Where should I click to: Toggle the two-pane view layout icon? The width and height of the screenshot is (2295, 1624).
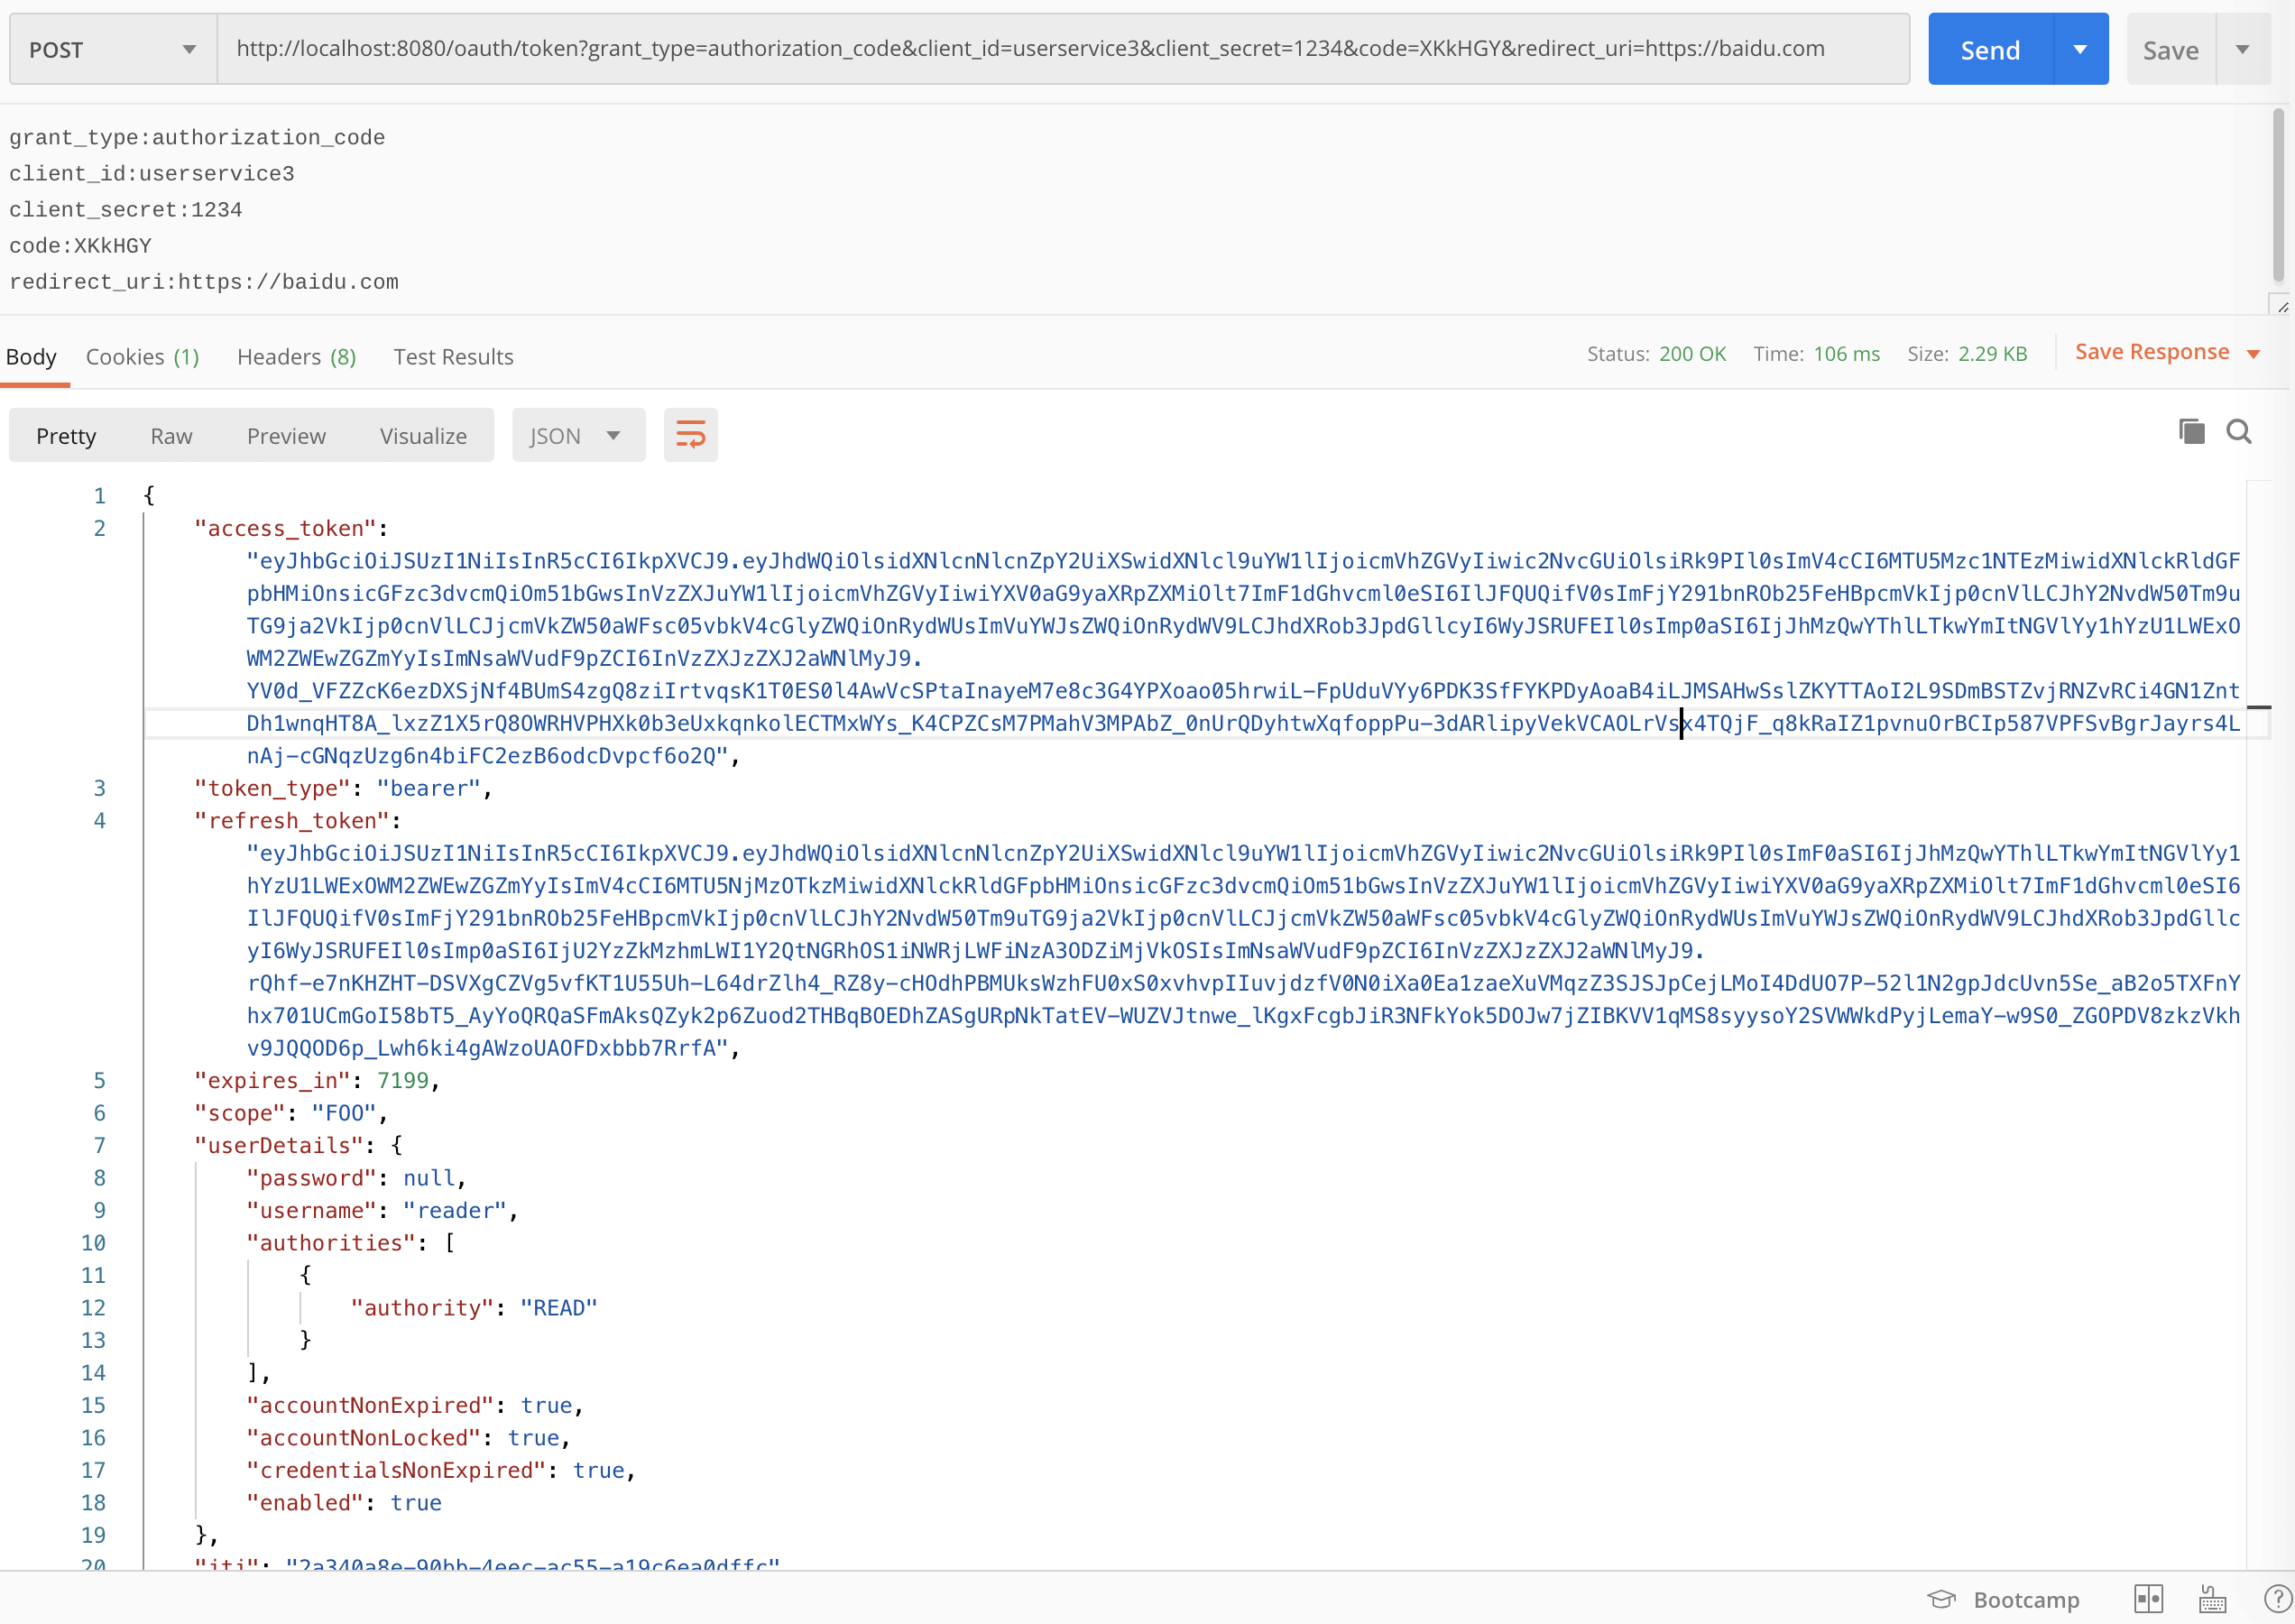click(2150, 1599)
